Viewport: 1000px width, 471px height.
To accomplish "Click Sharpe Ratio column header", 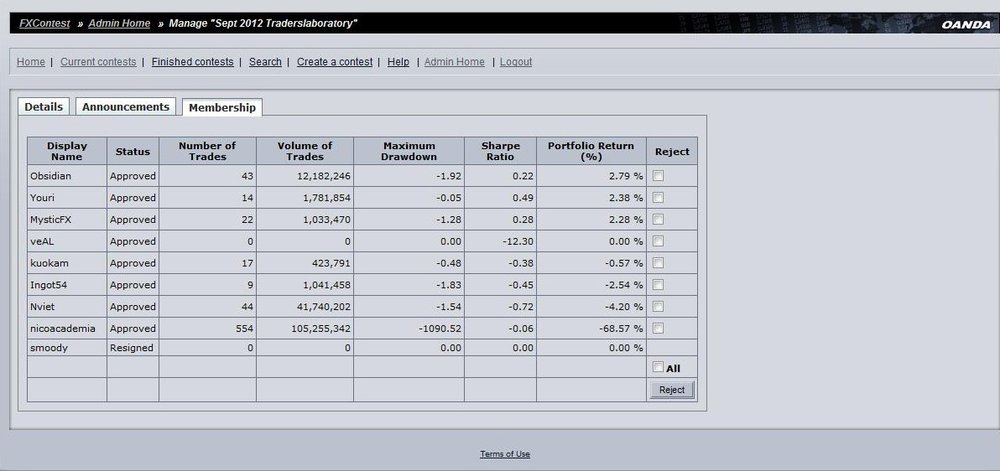I will click(501, 150).
